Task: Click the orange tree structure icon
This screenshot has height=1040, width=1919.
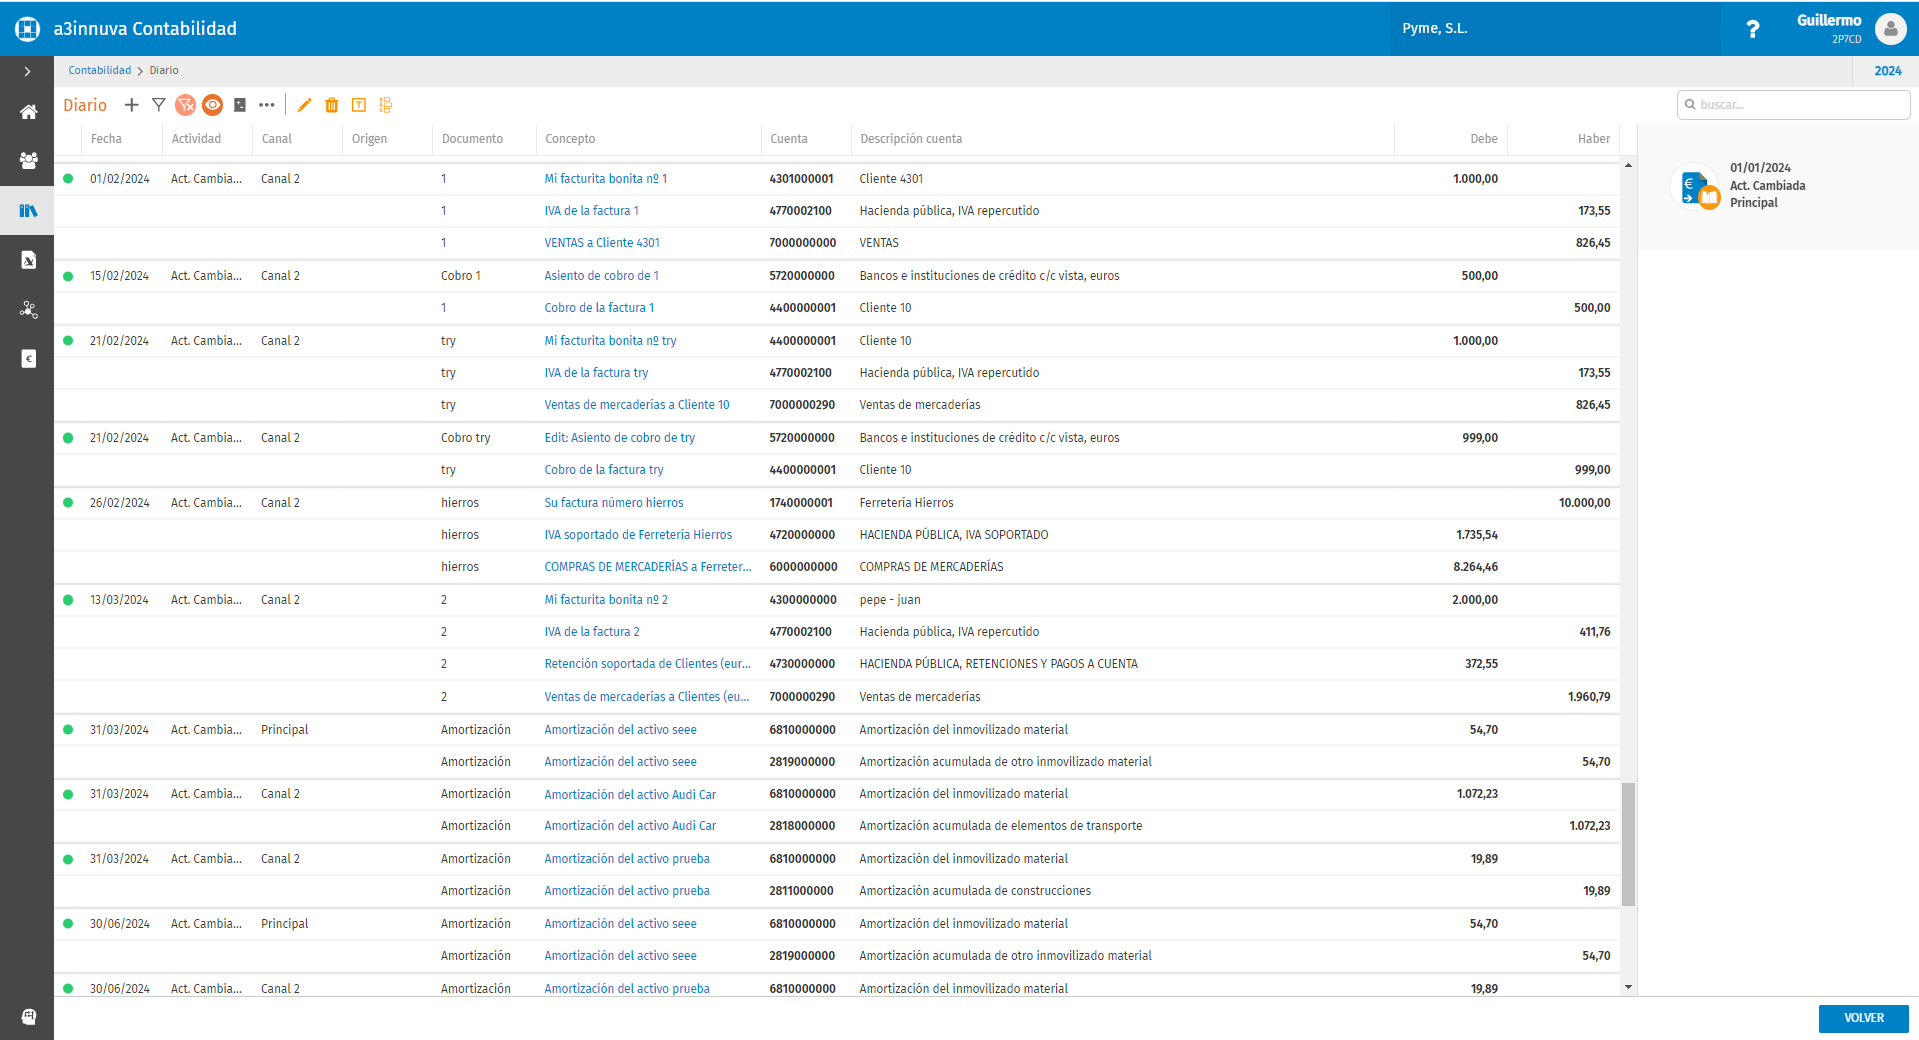Action: tap(386, 105)
